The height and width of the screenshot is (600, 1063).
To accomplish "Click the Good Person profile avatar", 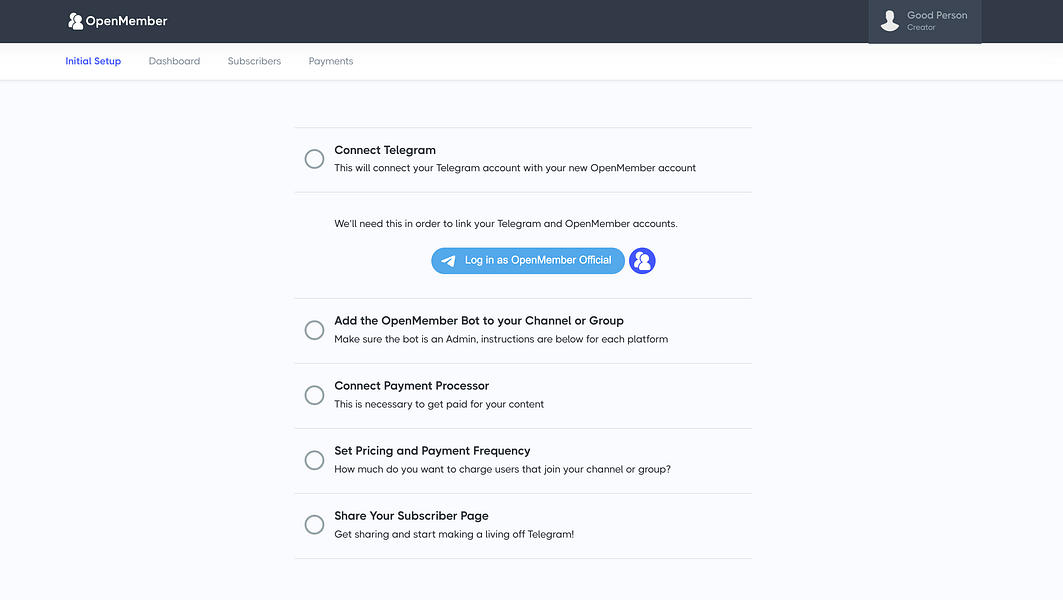I will pos(889,21).
